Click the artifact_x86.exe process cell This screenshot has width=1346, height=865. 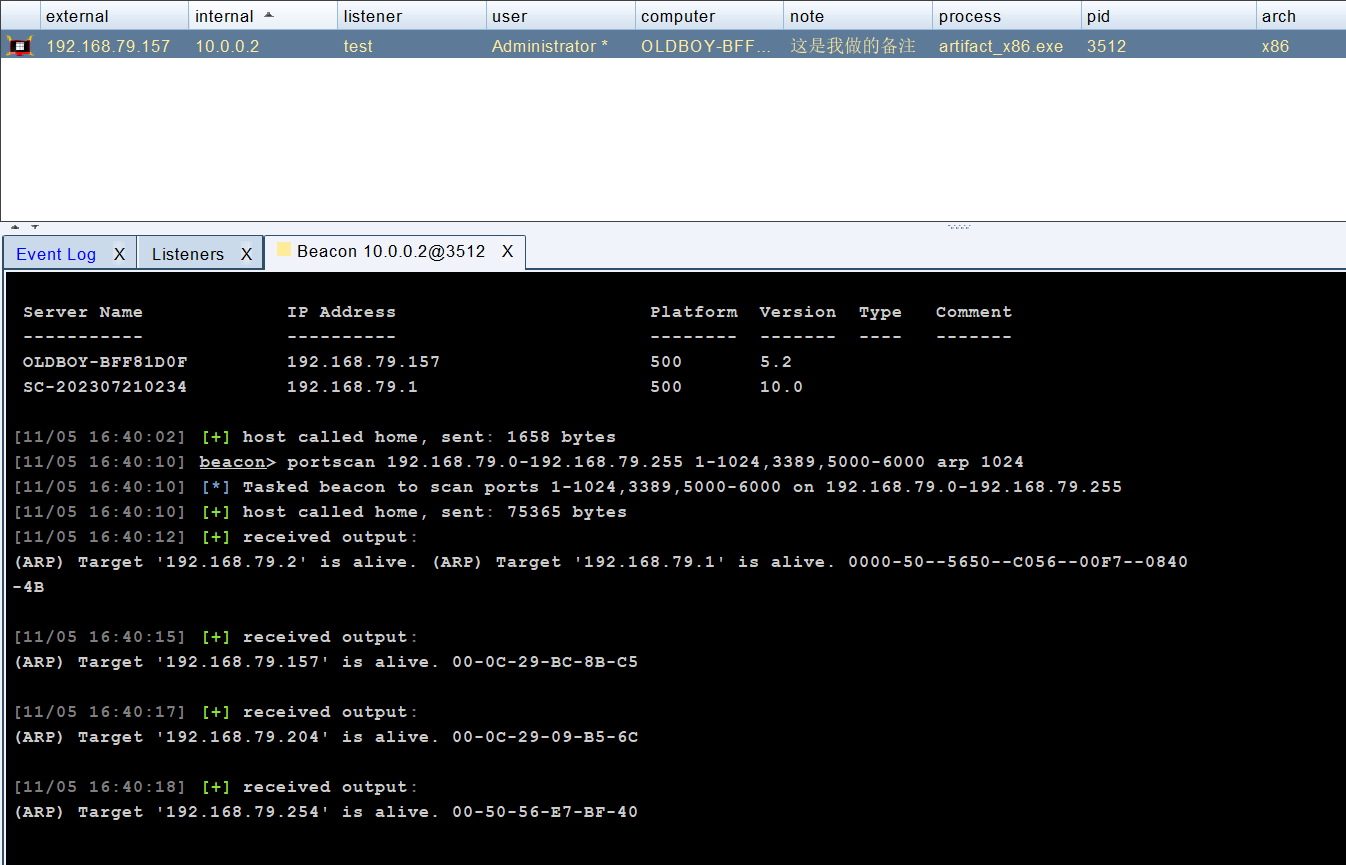point(1001,46)
